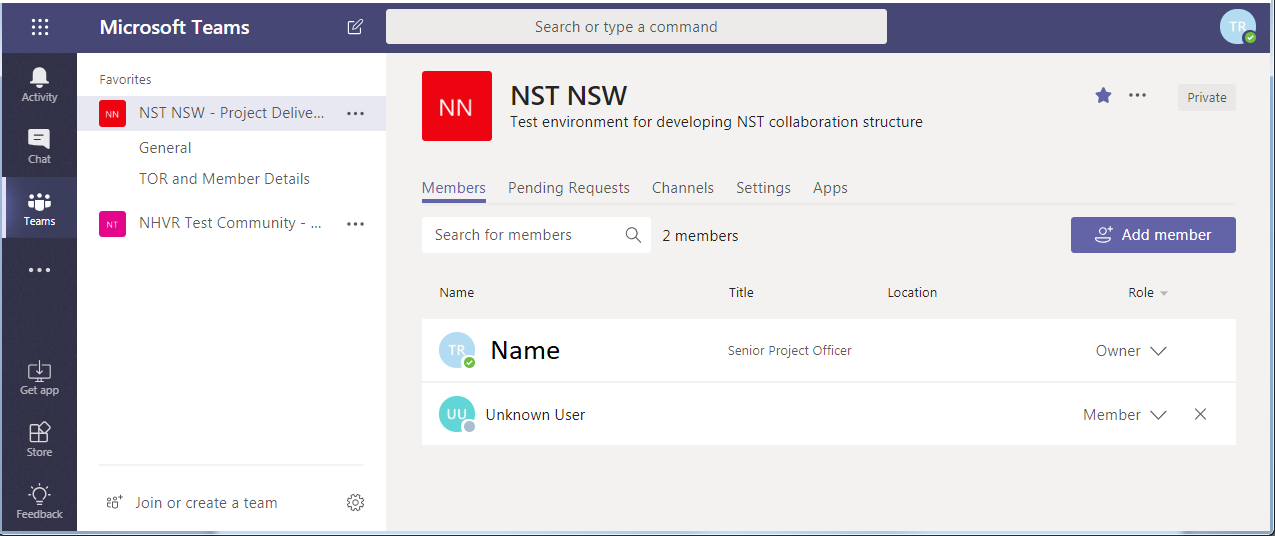Click the large Name member label

pos(525,350)
